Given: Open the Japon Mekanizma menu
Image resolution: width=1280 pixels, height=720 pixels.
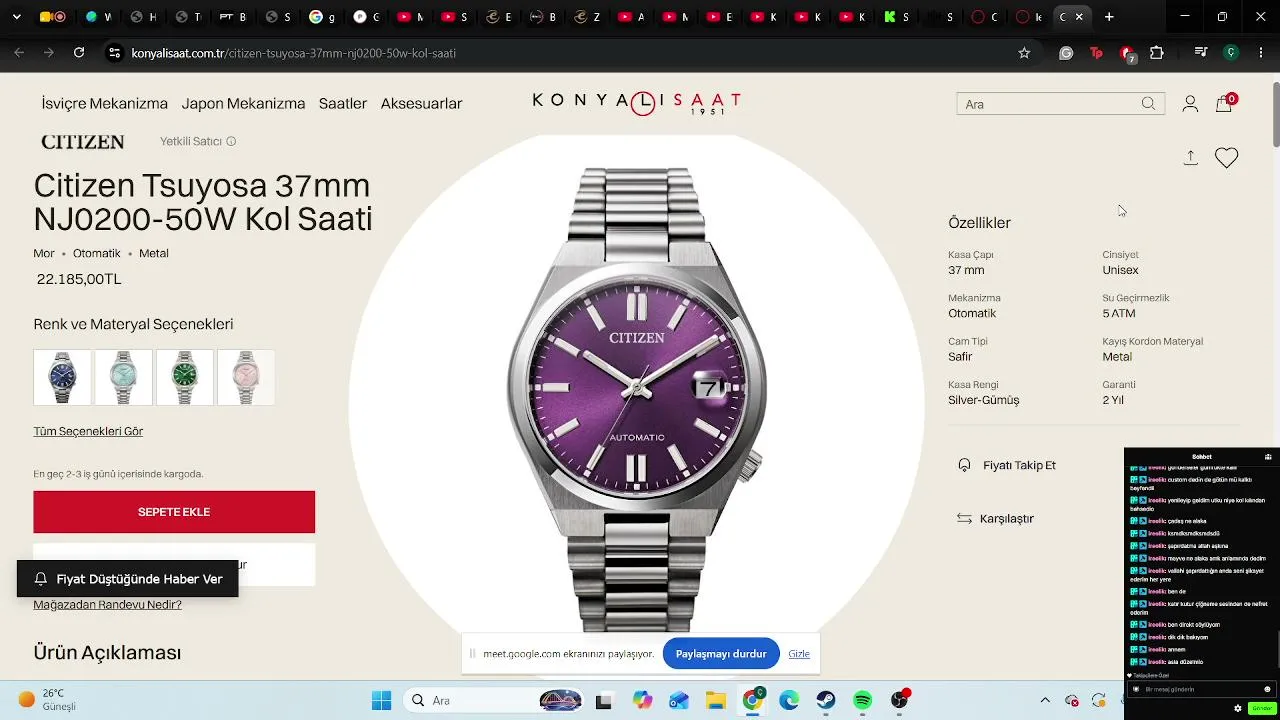Looking at the screenshot, I should tap(243, 103).
